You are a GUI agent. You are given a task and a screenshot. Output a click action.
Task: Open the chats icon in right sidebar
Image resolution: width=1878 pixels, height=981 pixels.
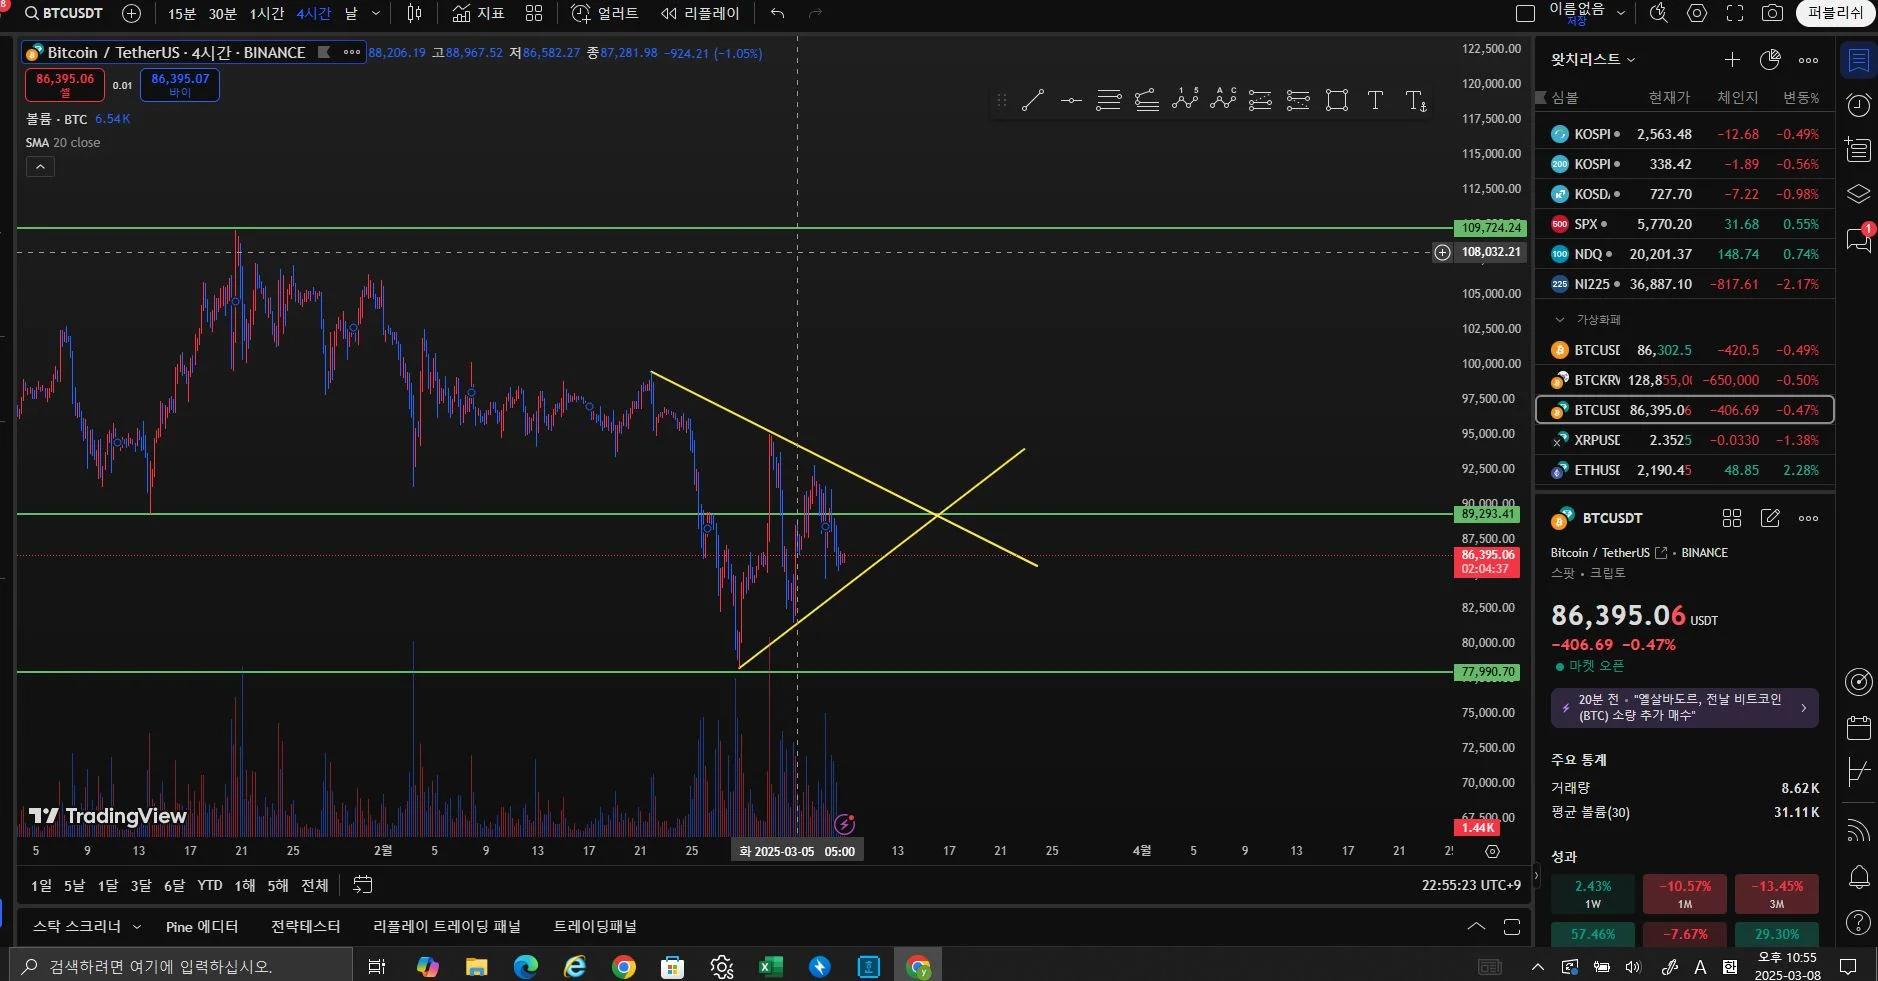pyautogui.click(x=1859, y=238)
